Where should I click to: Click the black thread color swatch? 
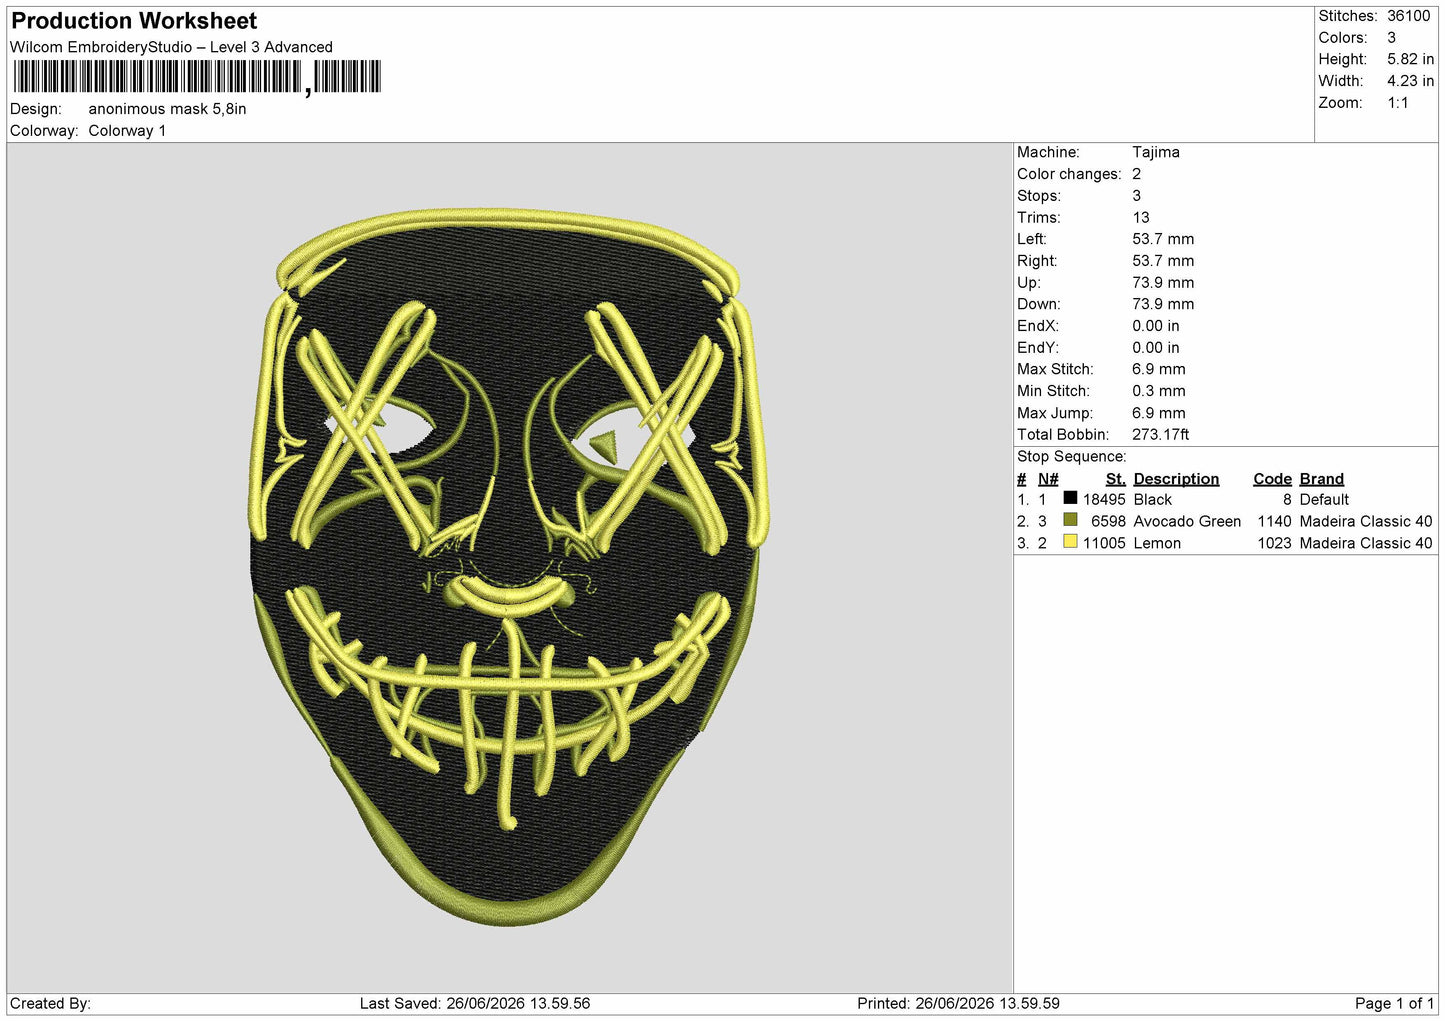1070,498
